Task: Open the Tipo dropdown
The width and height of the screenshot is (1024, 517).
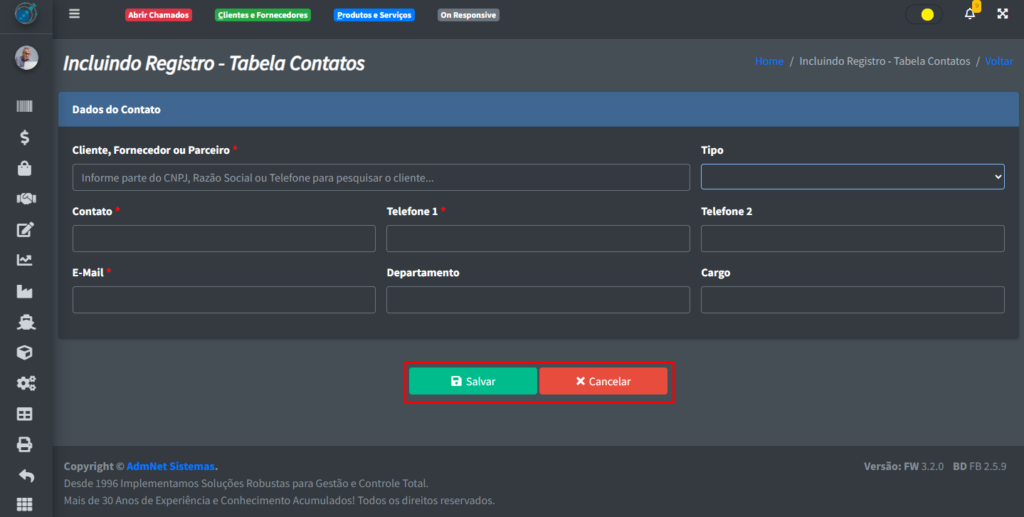Action: [852, 177]
